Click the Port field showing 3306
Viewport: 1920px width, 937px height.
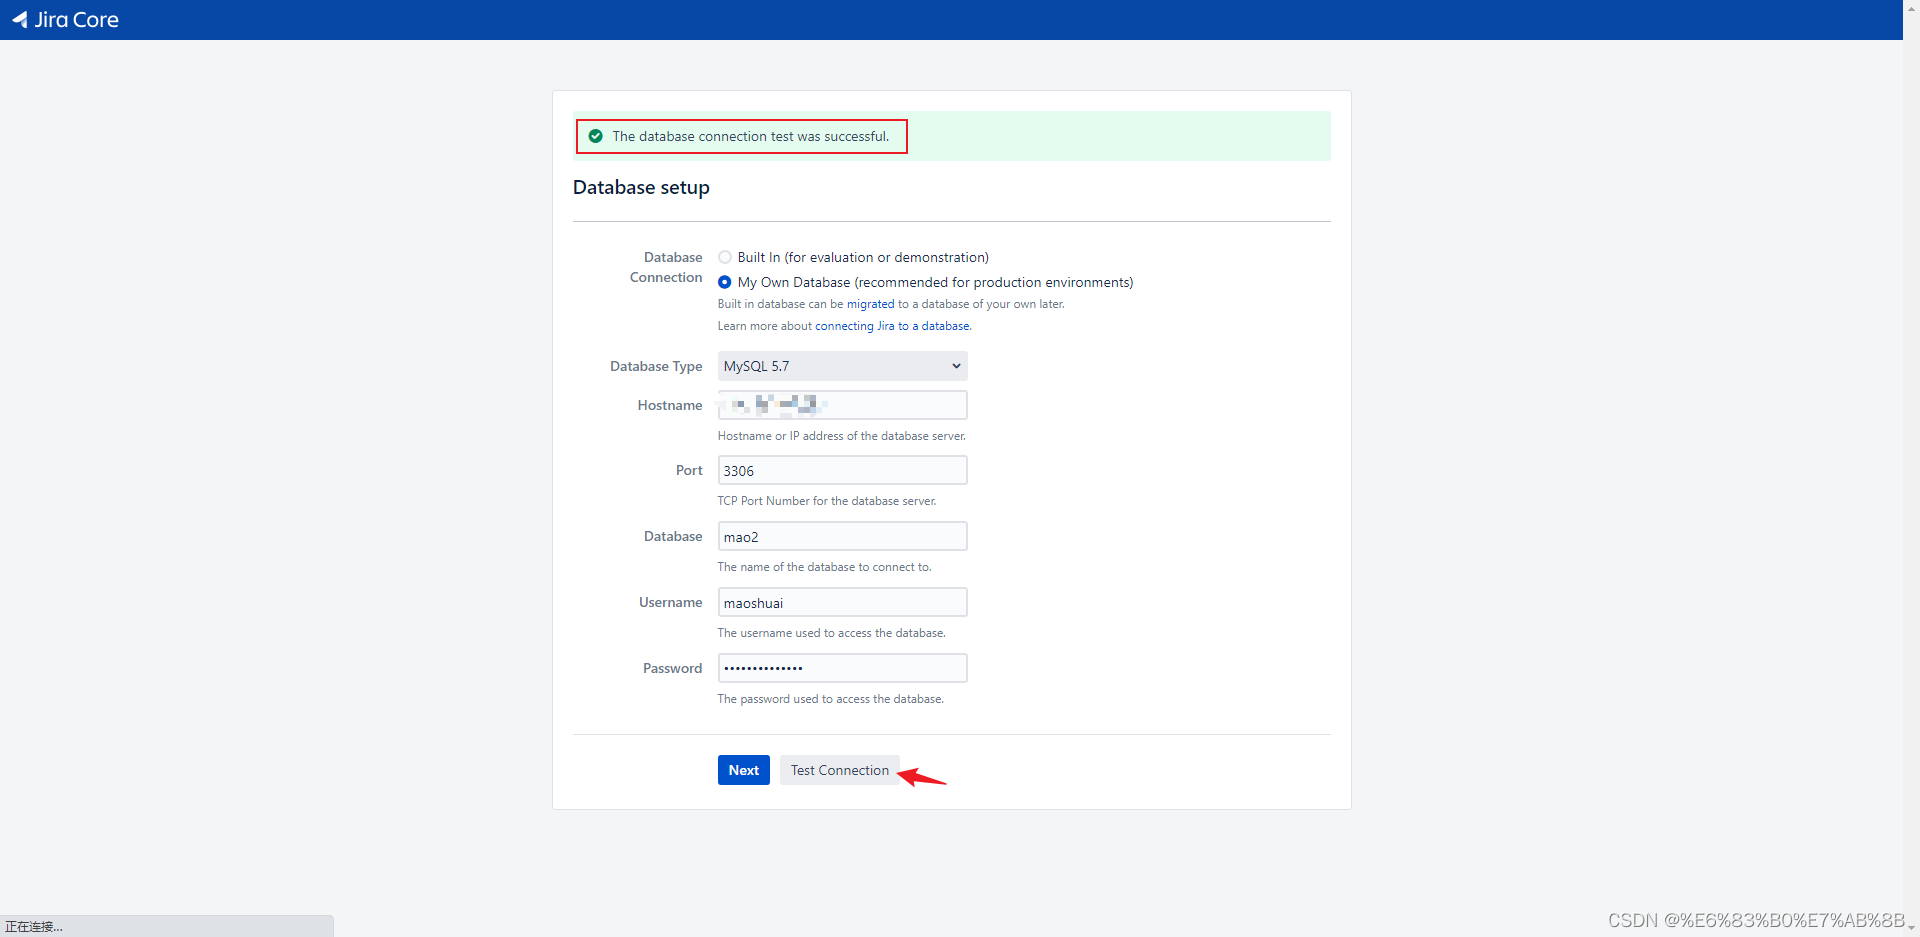[842, 470]
